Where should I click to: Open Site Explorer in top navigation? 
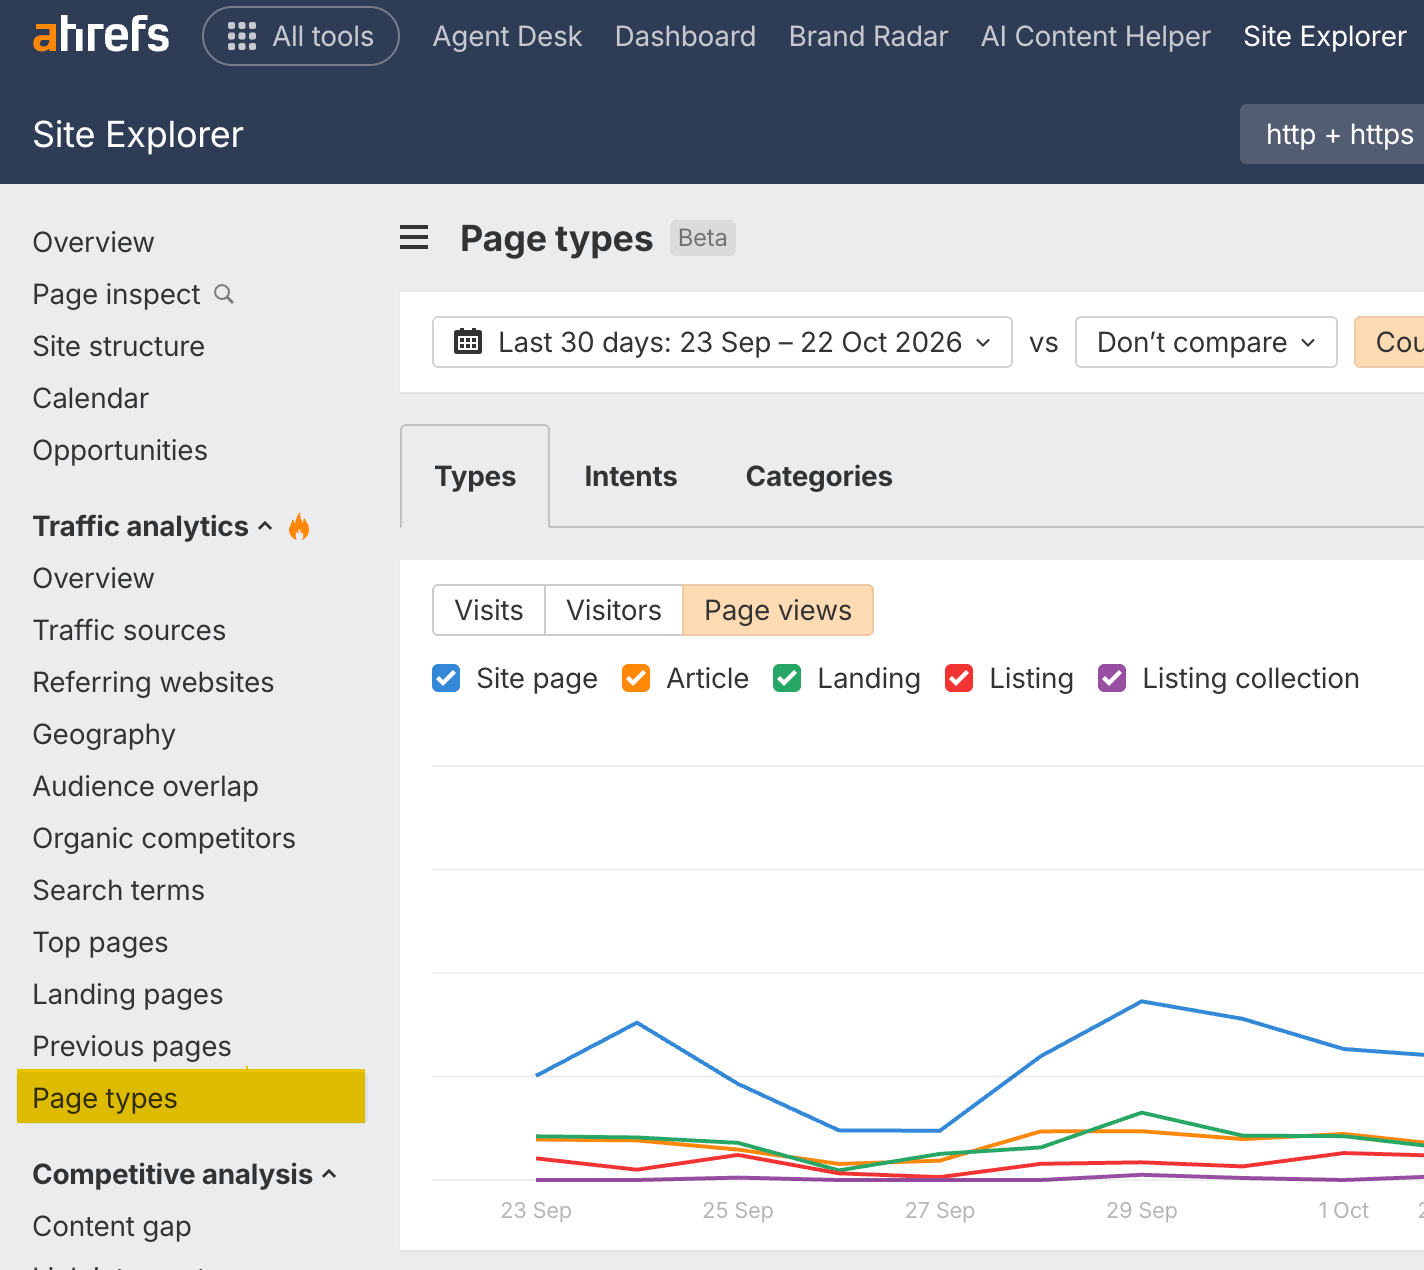pyautogui.click(x=1325, y=36)
